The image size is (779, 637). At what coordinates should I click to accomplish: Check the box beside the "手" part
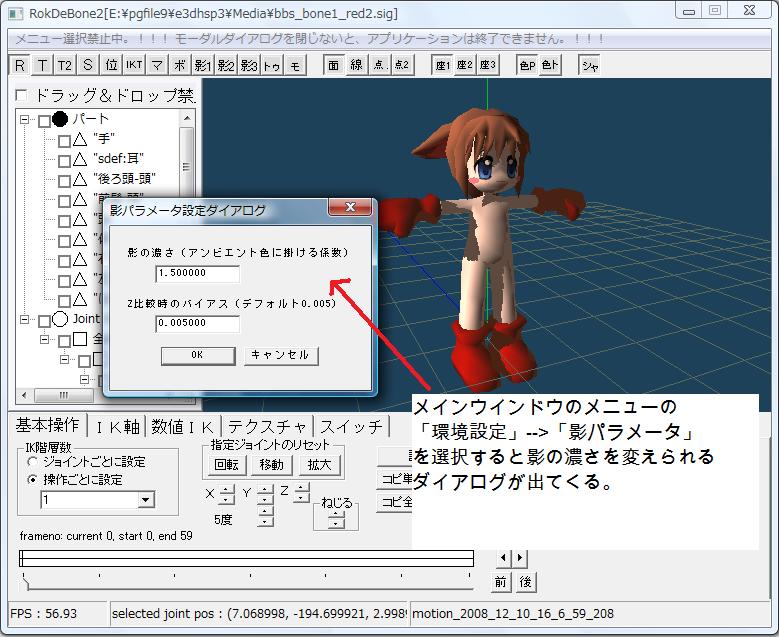[x=64, y=141]
